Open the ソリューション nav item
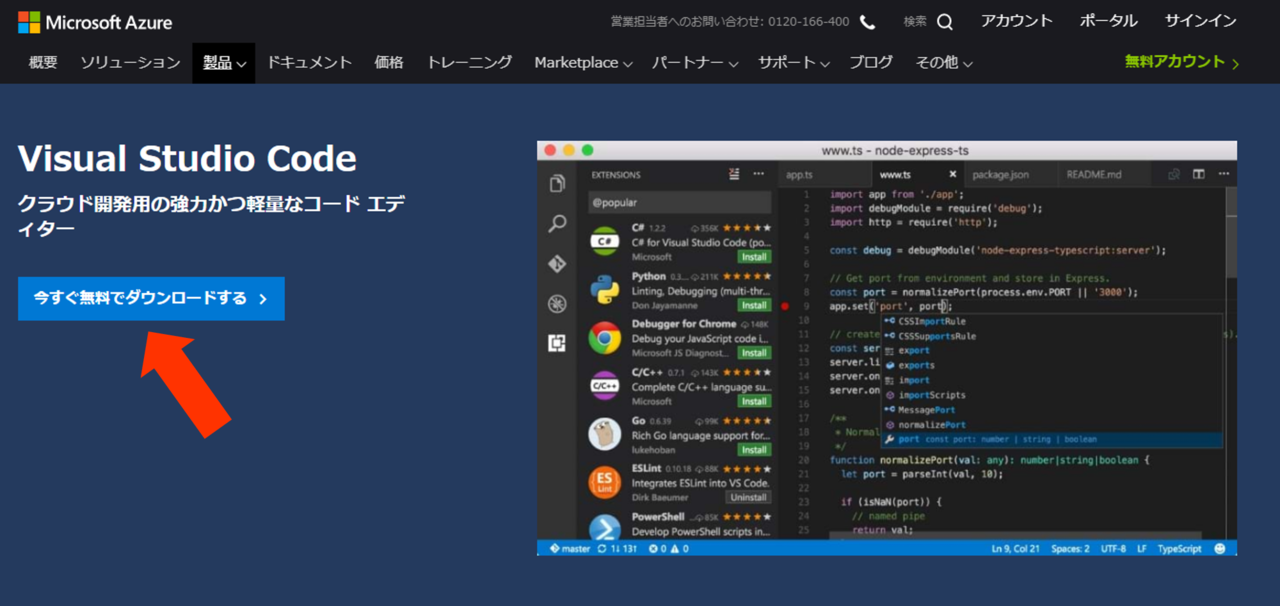This screenshot has height=606, width=1280. point(130,62)
